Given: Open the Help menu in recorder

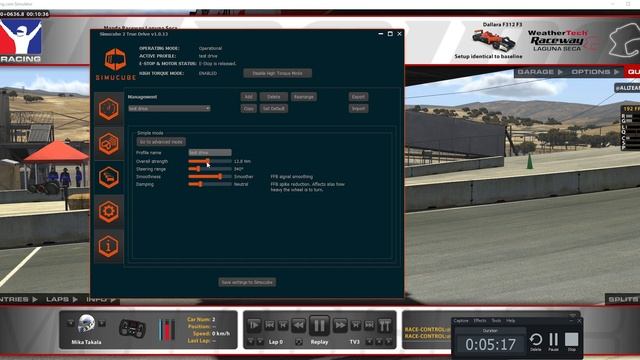Looking at the screenshot, I should [x=510, y=321].
